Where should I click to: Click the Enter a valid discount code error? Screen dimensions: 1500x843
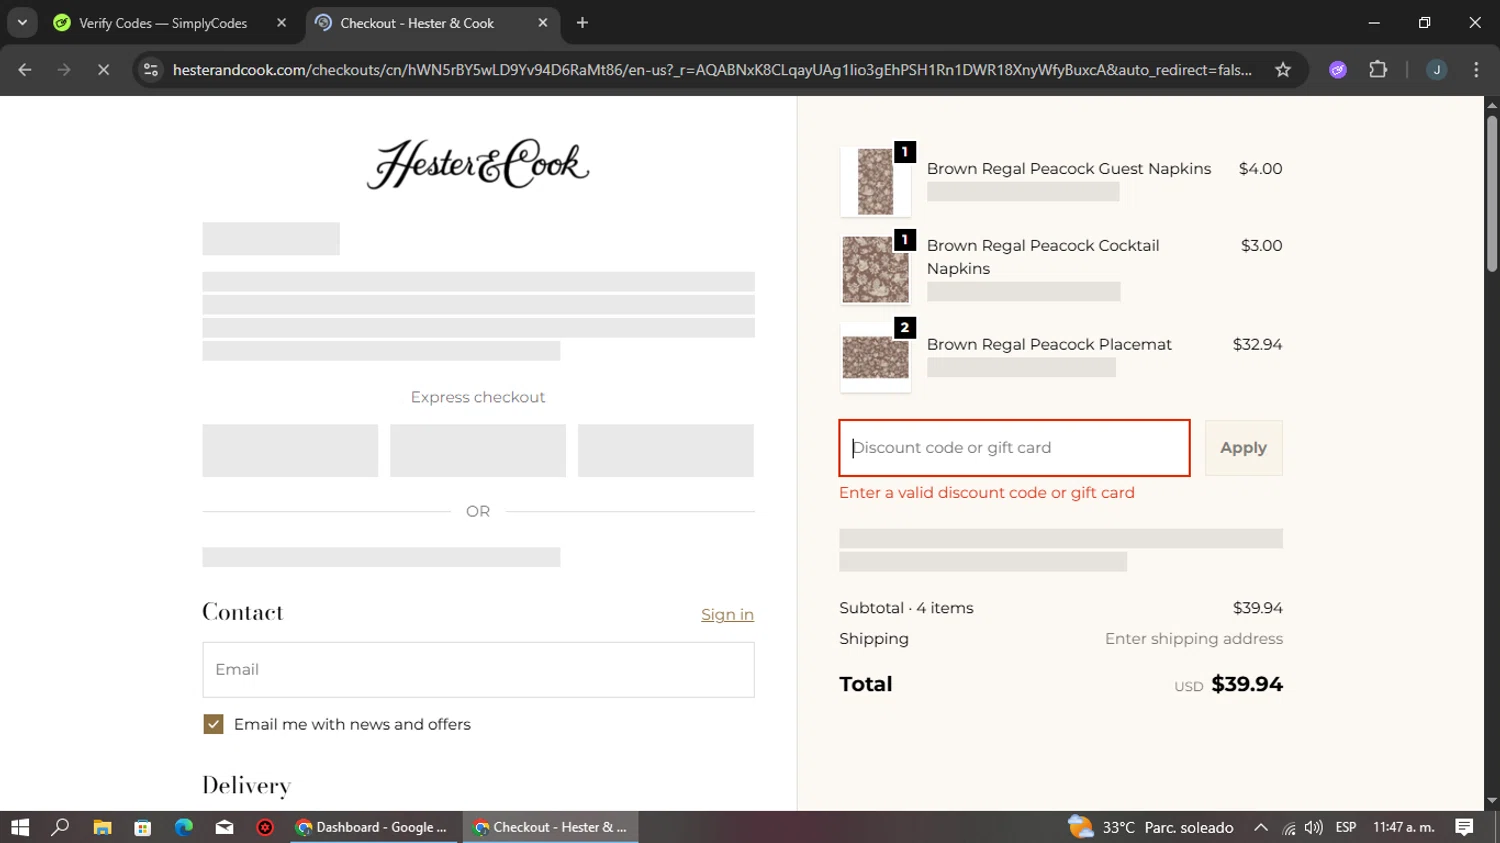987,492
